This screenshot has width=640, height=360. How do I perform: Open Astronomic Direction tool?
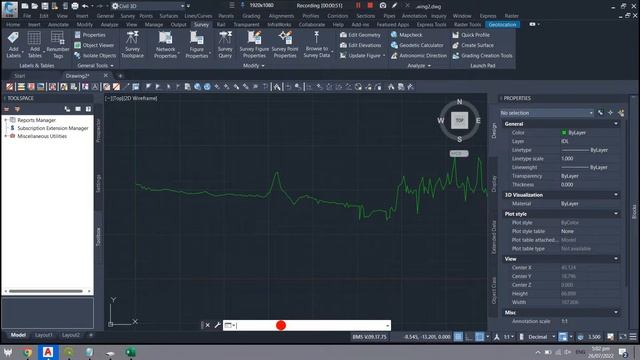click(x=419, y=56)
